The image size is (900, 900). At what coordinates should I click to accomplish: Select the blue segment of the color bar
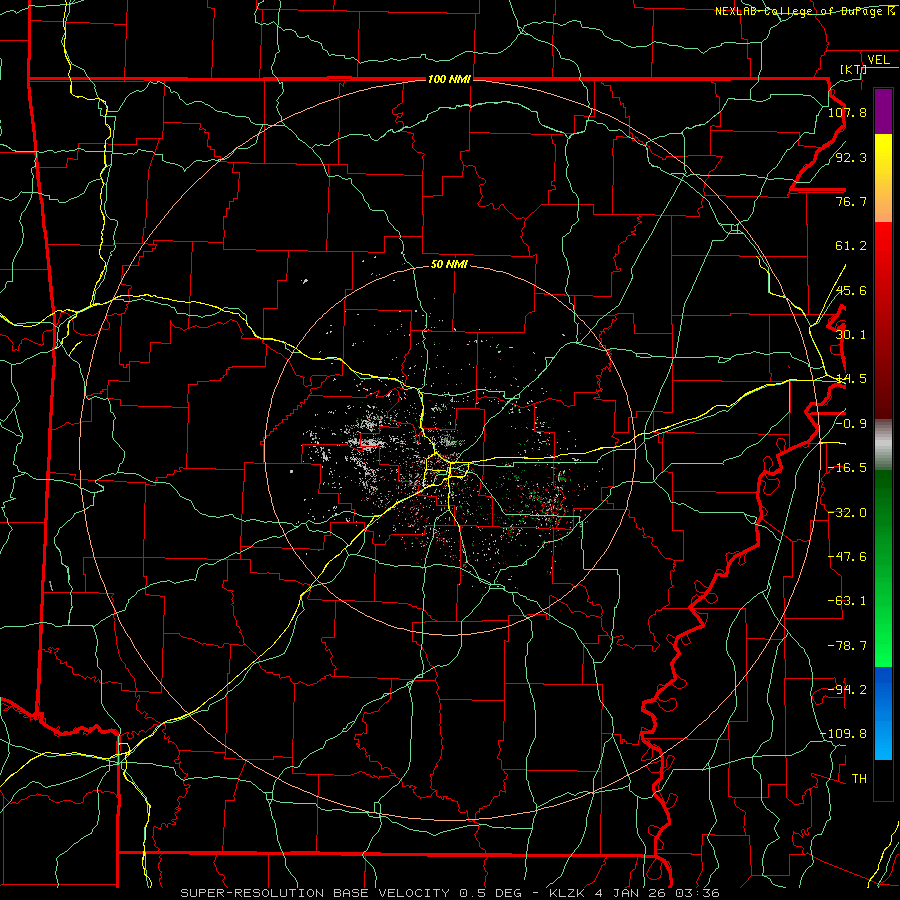coord(883,713)
